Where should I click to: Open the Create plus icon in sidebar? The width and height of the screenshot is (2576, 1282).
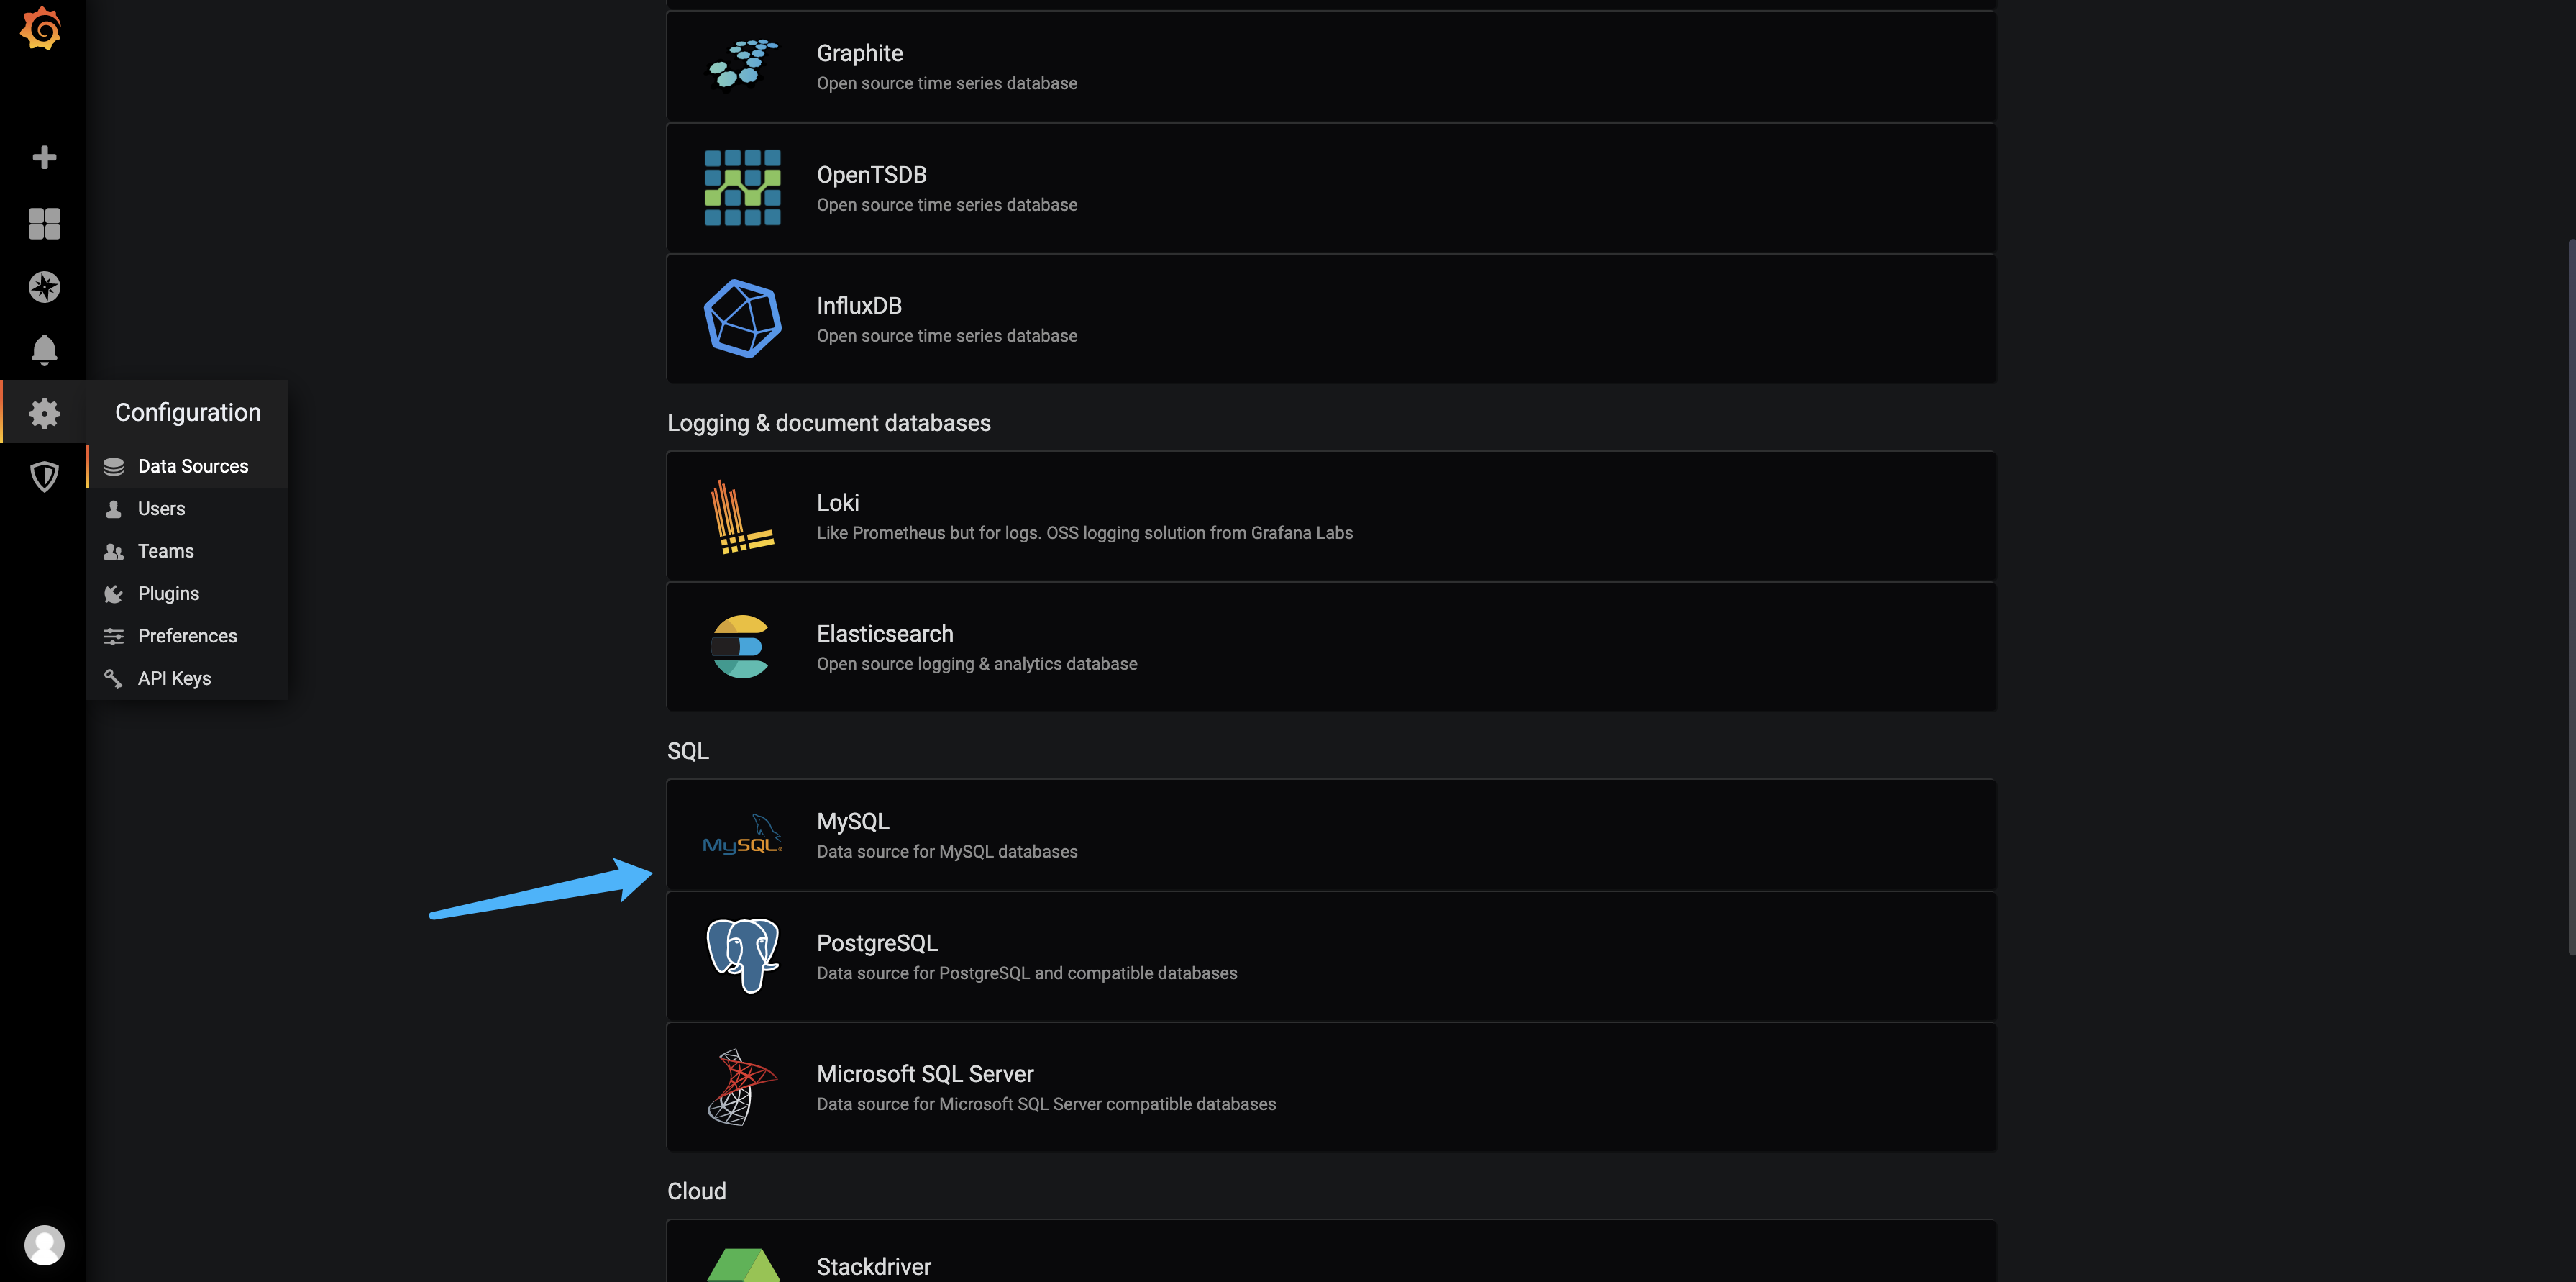[x=44, y=157]
